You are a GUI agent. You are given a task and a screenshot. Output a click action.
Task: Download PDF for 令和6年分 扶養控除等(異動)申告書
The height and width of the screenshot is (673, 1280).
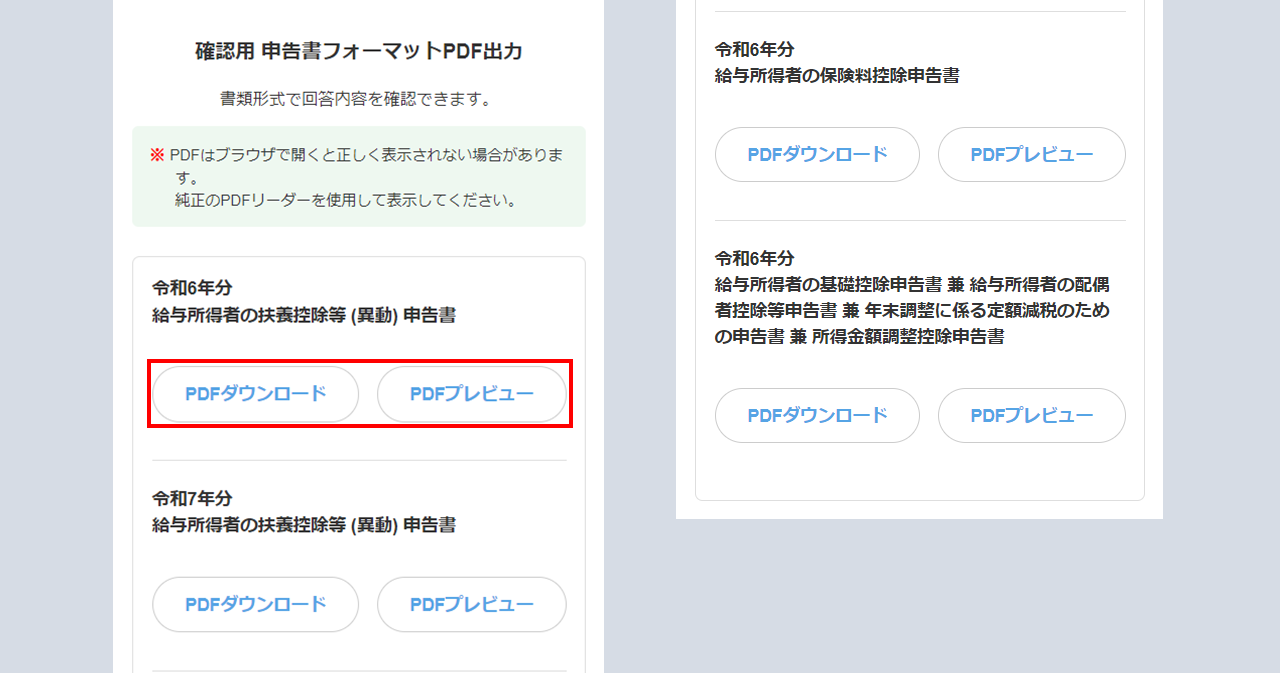[255, 394]
